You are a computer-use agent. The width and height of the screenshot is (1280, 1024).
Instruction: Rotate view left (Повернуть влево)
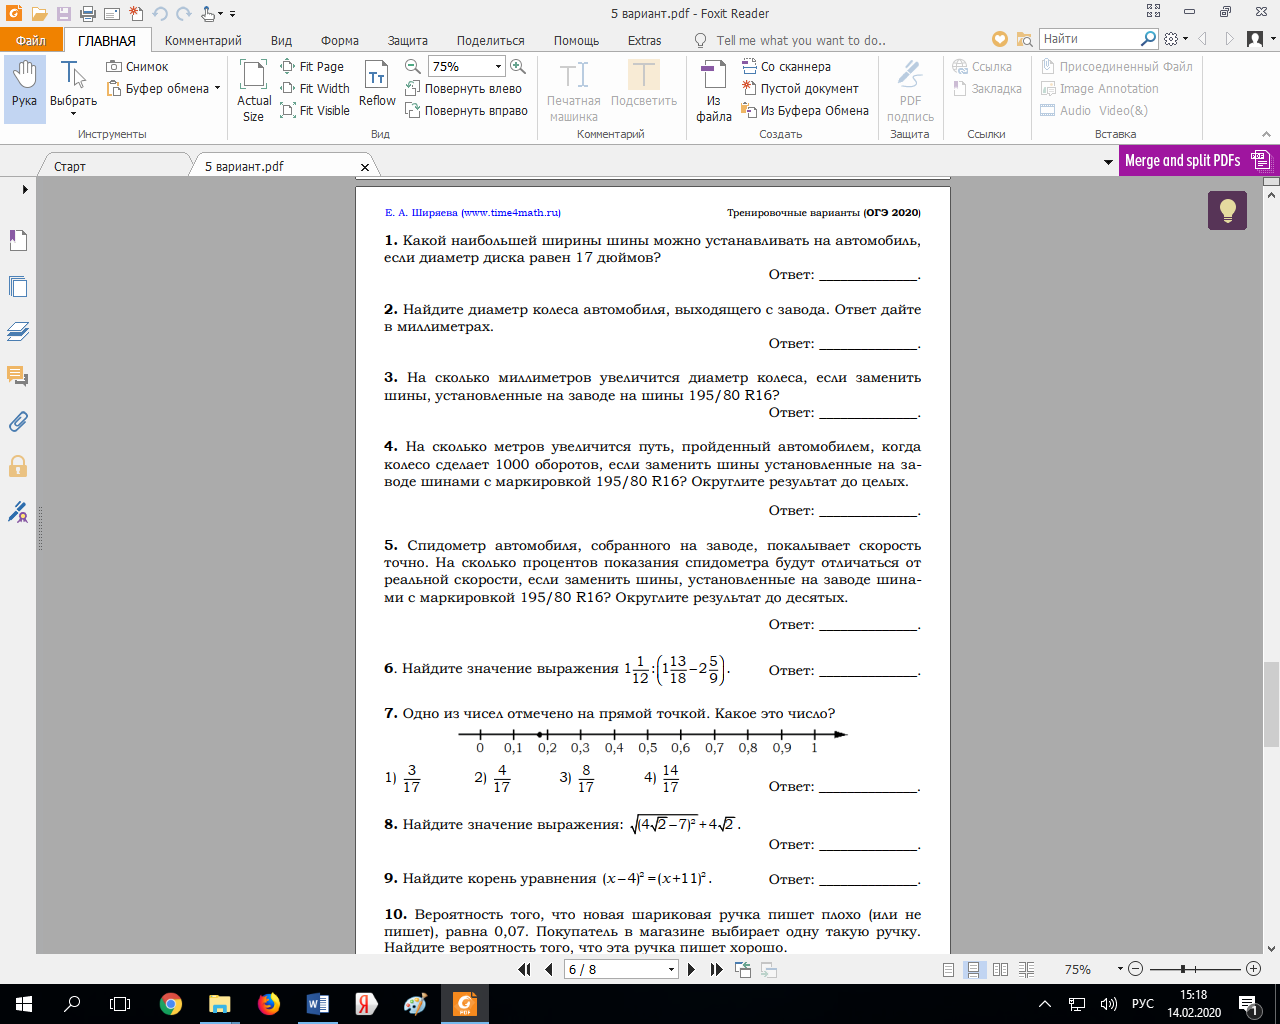pyautogui.click(x=463, y=88)
